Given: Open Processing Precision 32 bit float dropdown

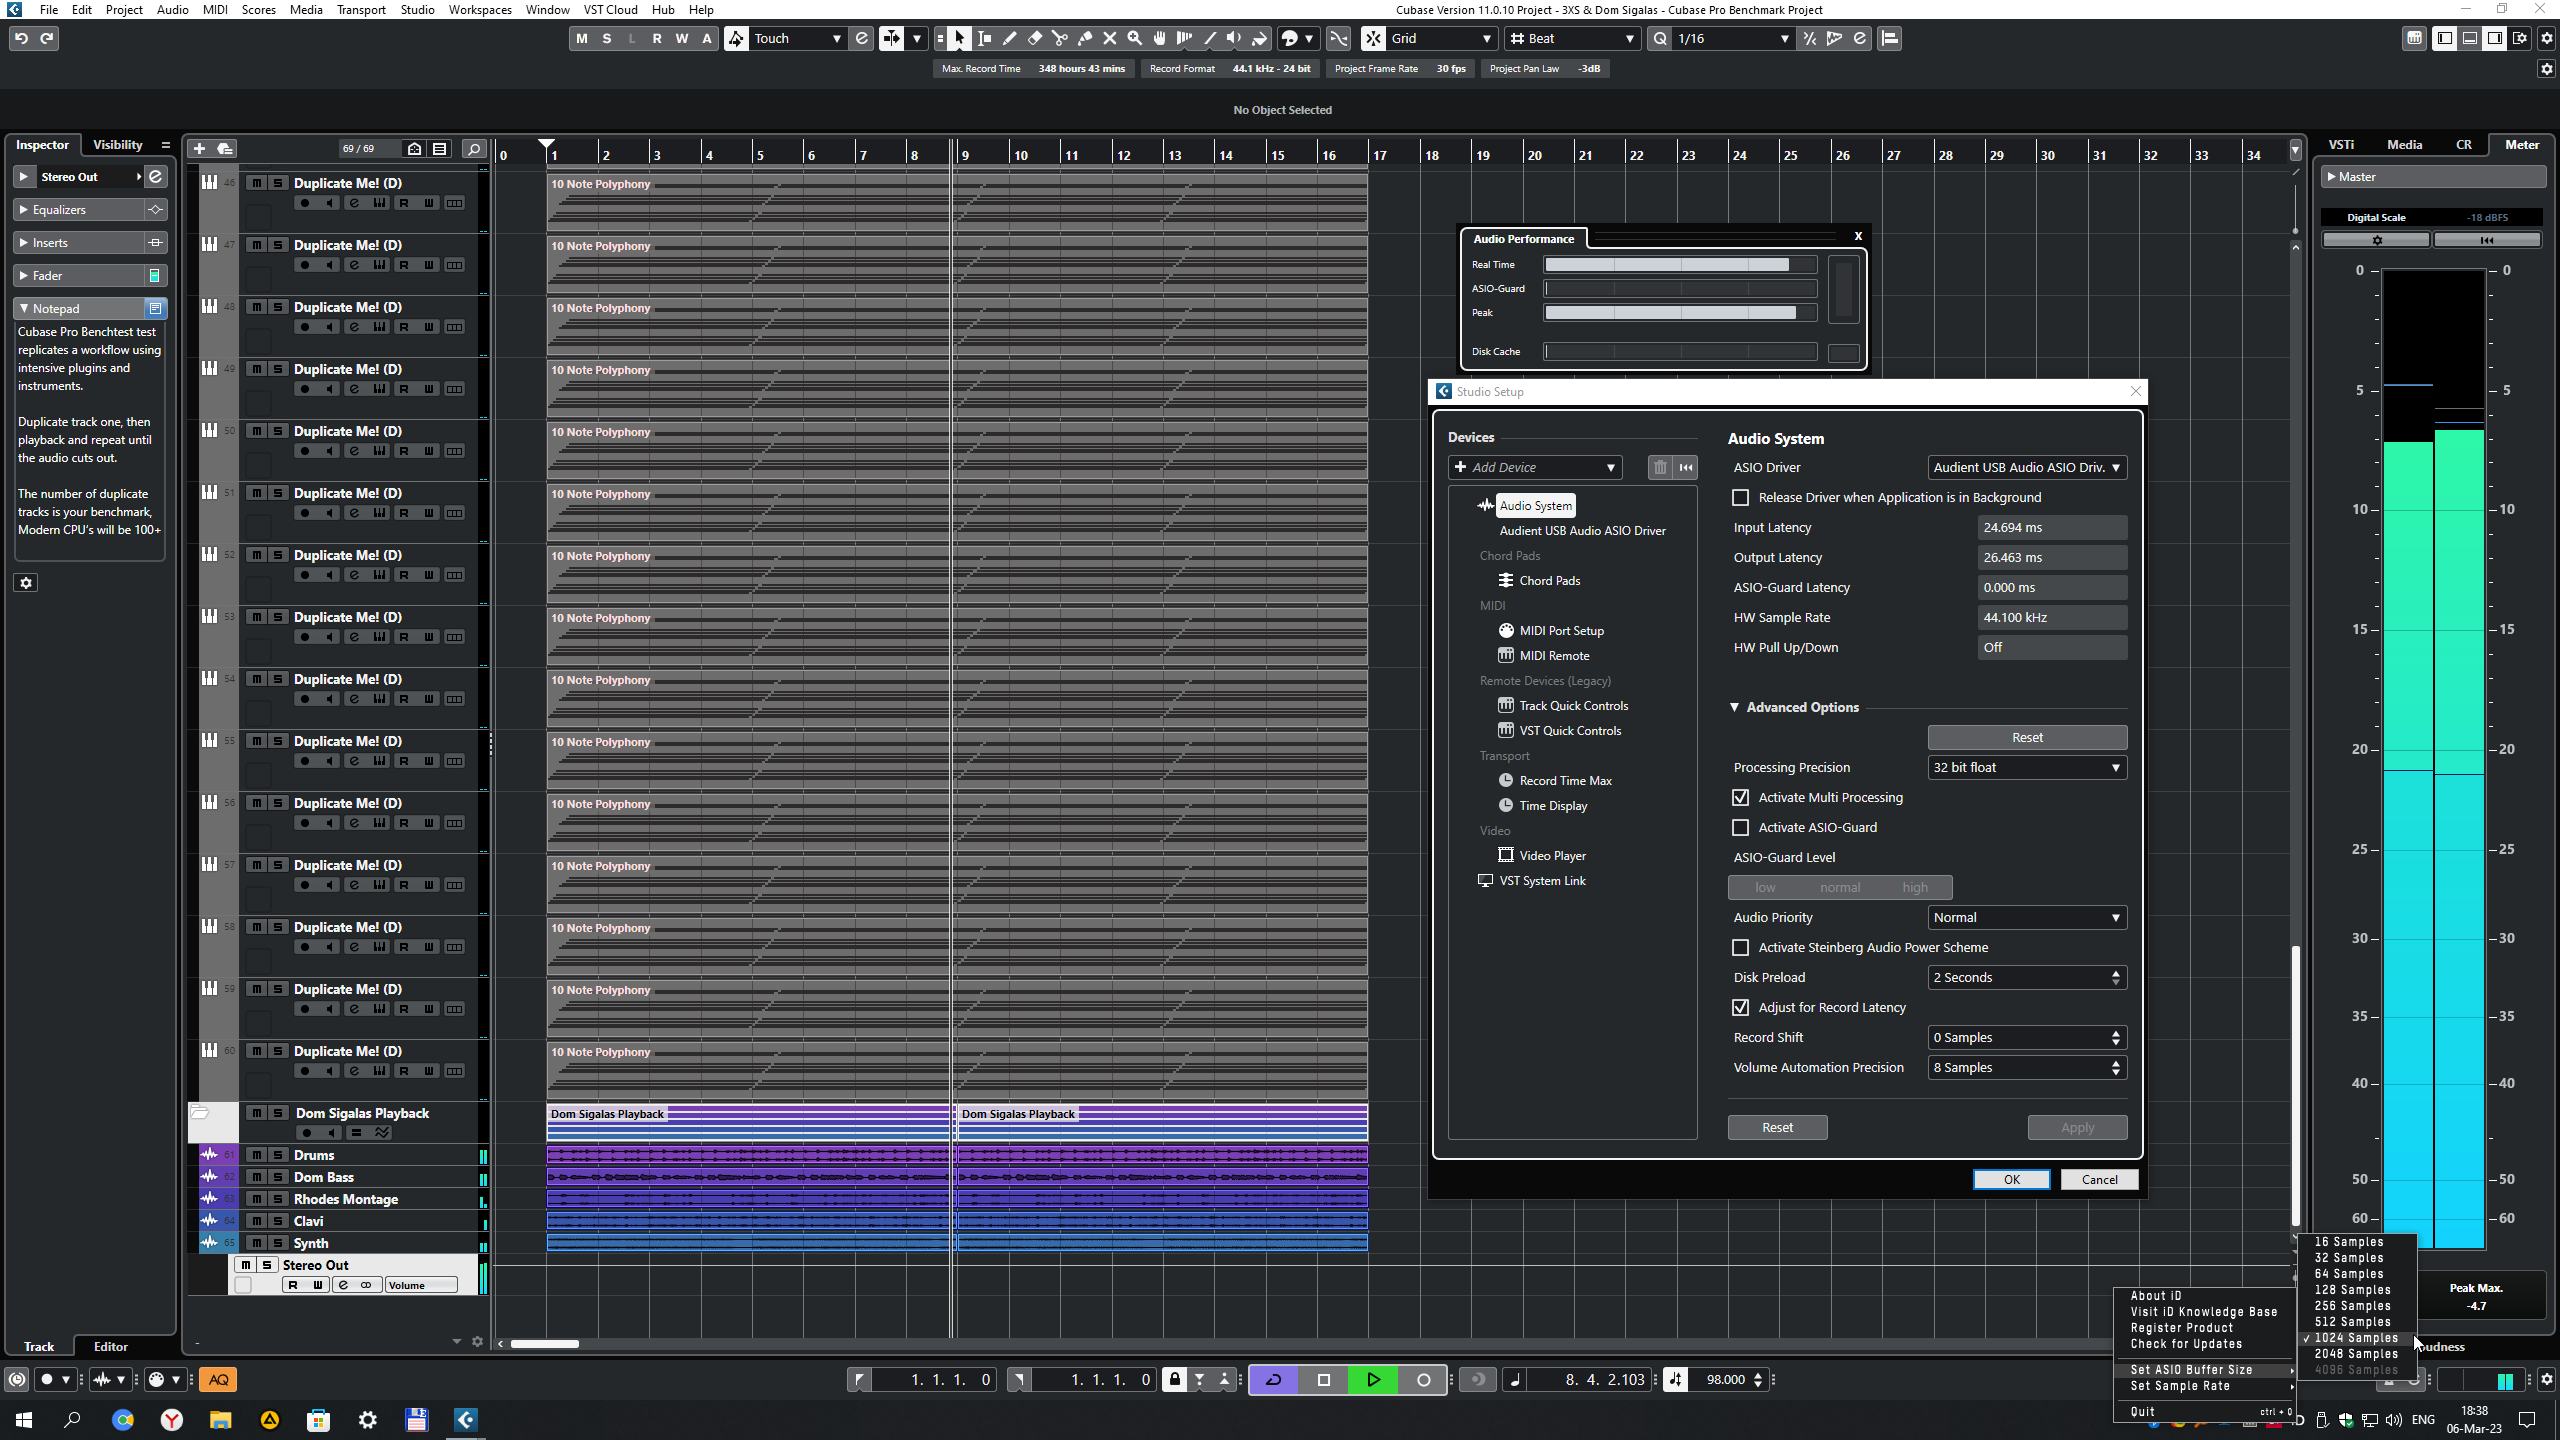Looking at the screenshot, I should click(x=2026, y=768).
